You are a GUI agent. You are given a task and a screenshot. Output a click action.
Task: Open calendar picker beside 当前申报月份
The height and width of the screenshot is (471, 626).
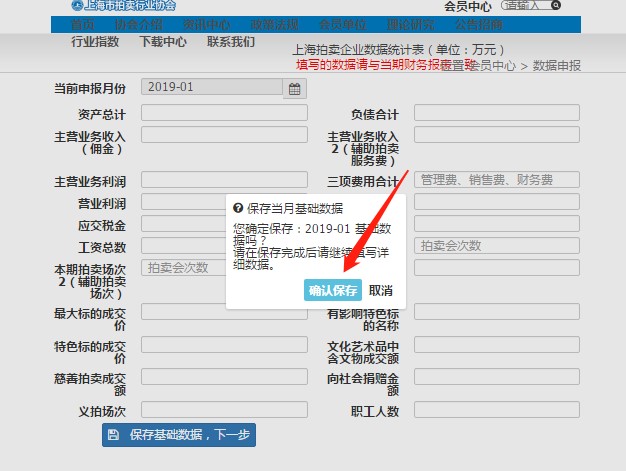click(295, 89)
